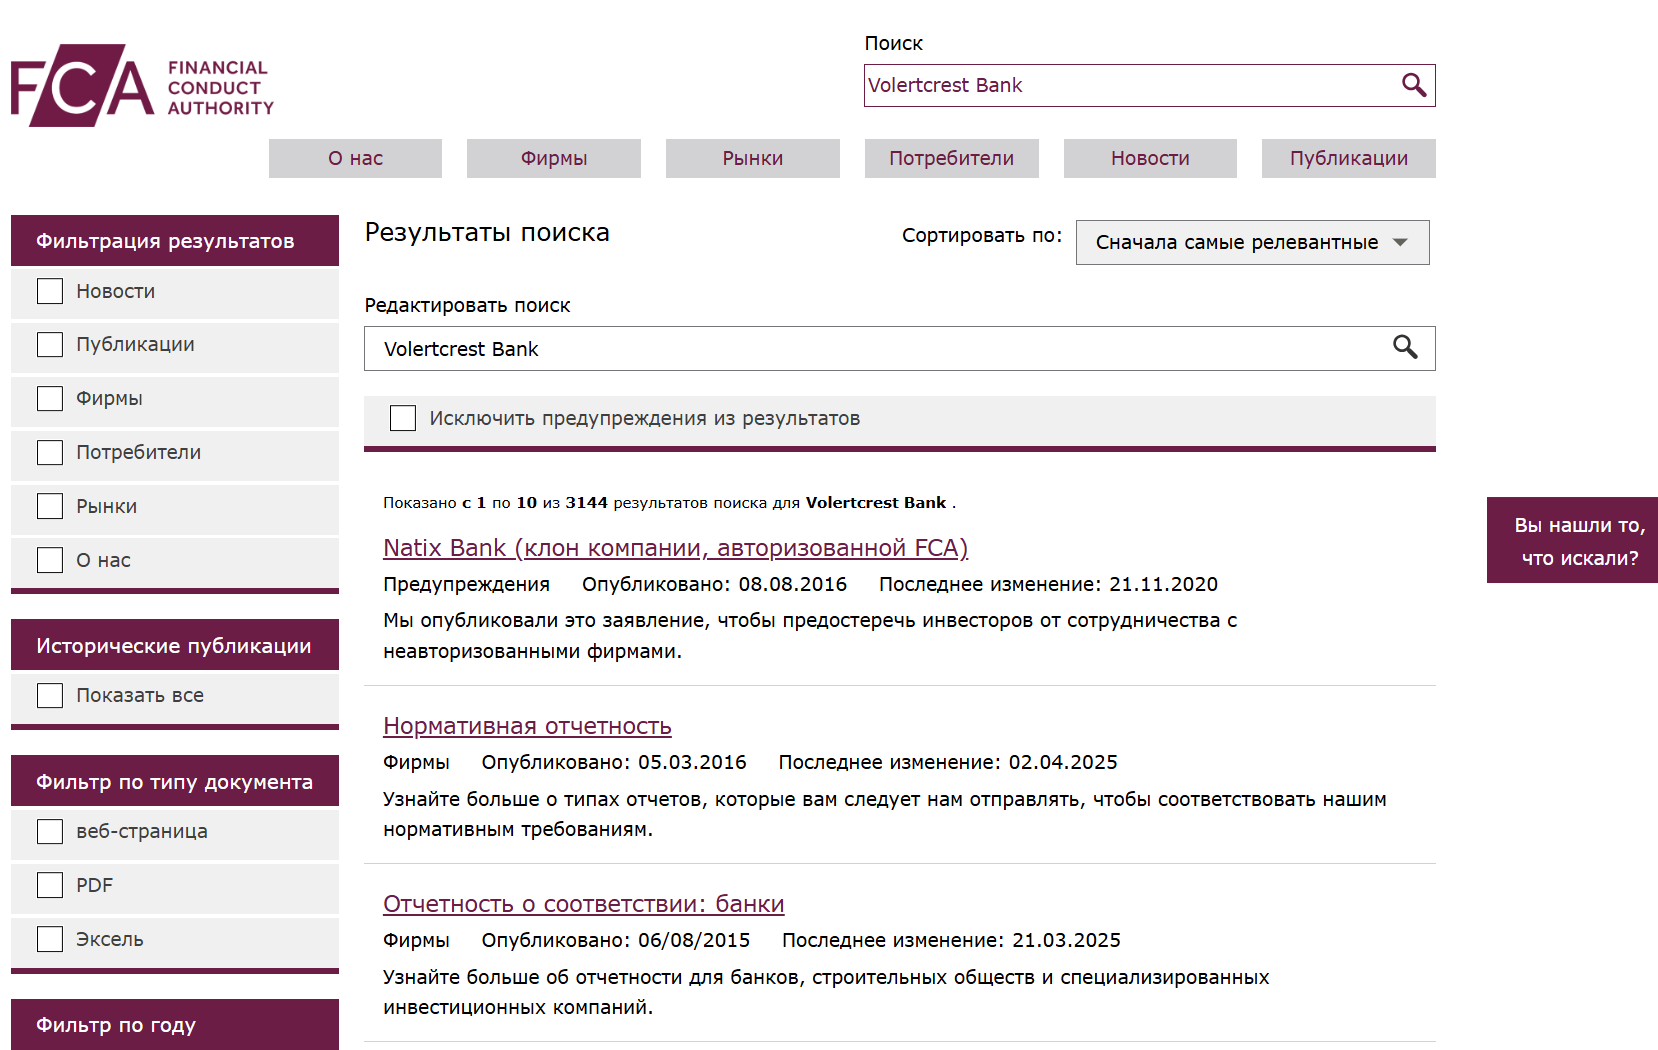This screenshot has width=1658, height=1050.
Task: Enable the PDF document type filter
Action: tap(49, 884)
